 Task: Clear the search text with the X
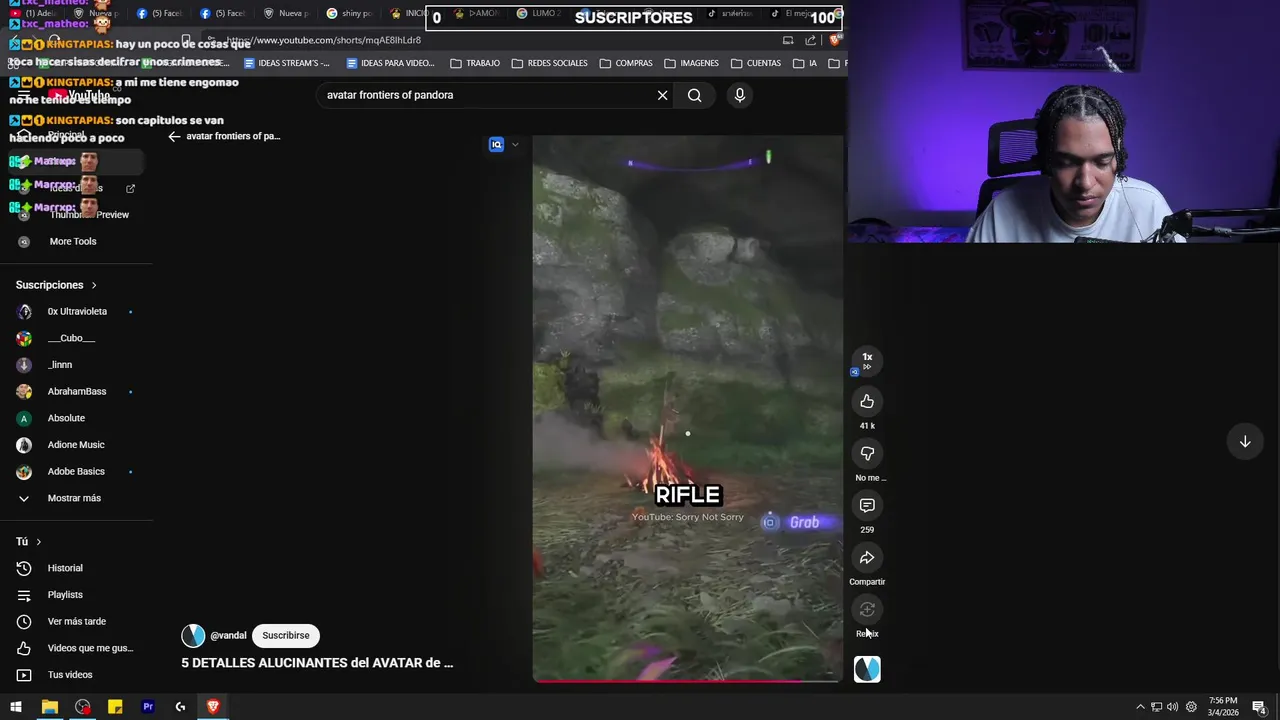(662, 95)
